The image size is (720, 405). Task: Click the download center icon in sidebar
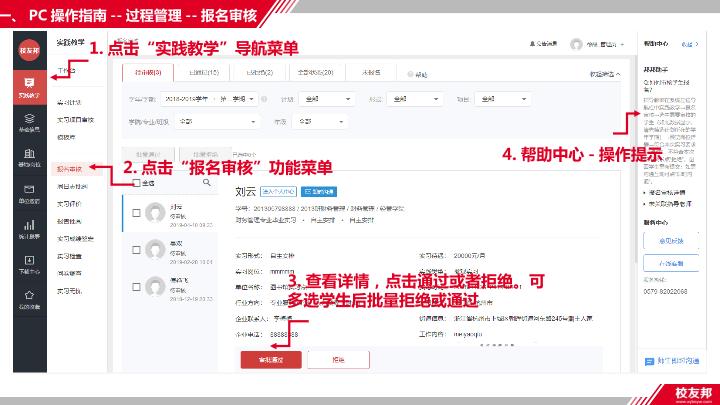tap(29, 264)
